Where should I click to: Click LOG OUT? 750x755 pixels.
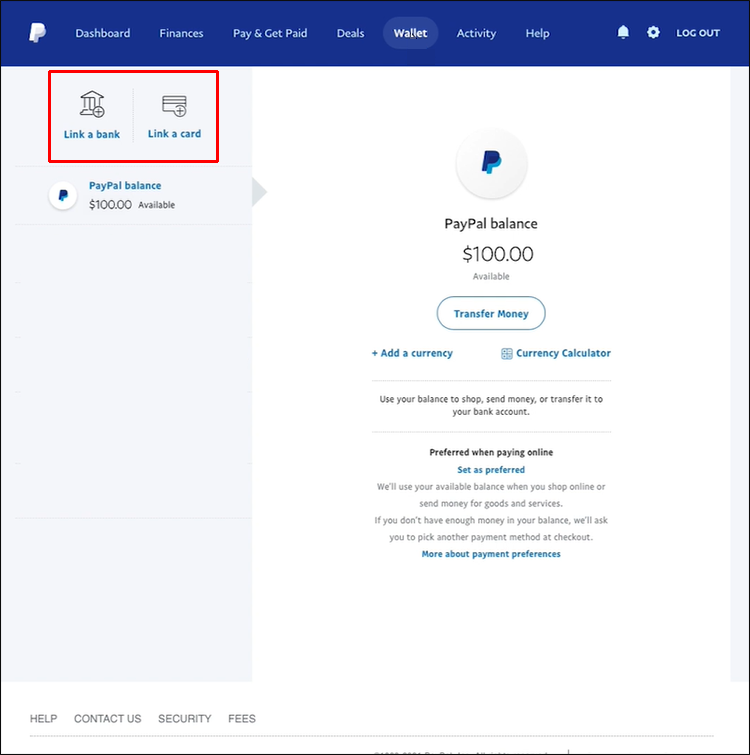tap(698, 33)
